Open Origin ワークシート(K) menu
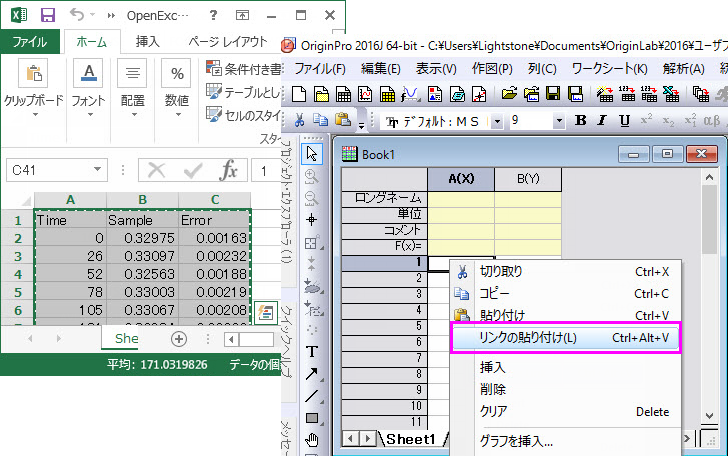Viewport: 728px width, 456px height. pyautogui.click(x=610, y=69)
